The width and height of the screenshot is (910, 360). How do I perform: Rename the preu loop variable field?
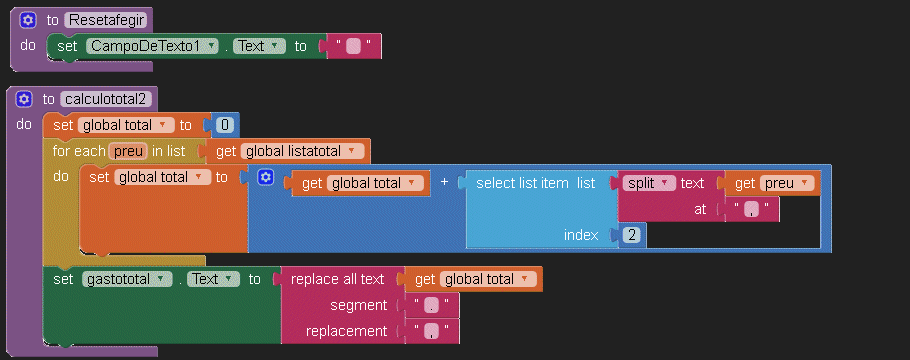pyautogui.click(x=128, y=152)
